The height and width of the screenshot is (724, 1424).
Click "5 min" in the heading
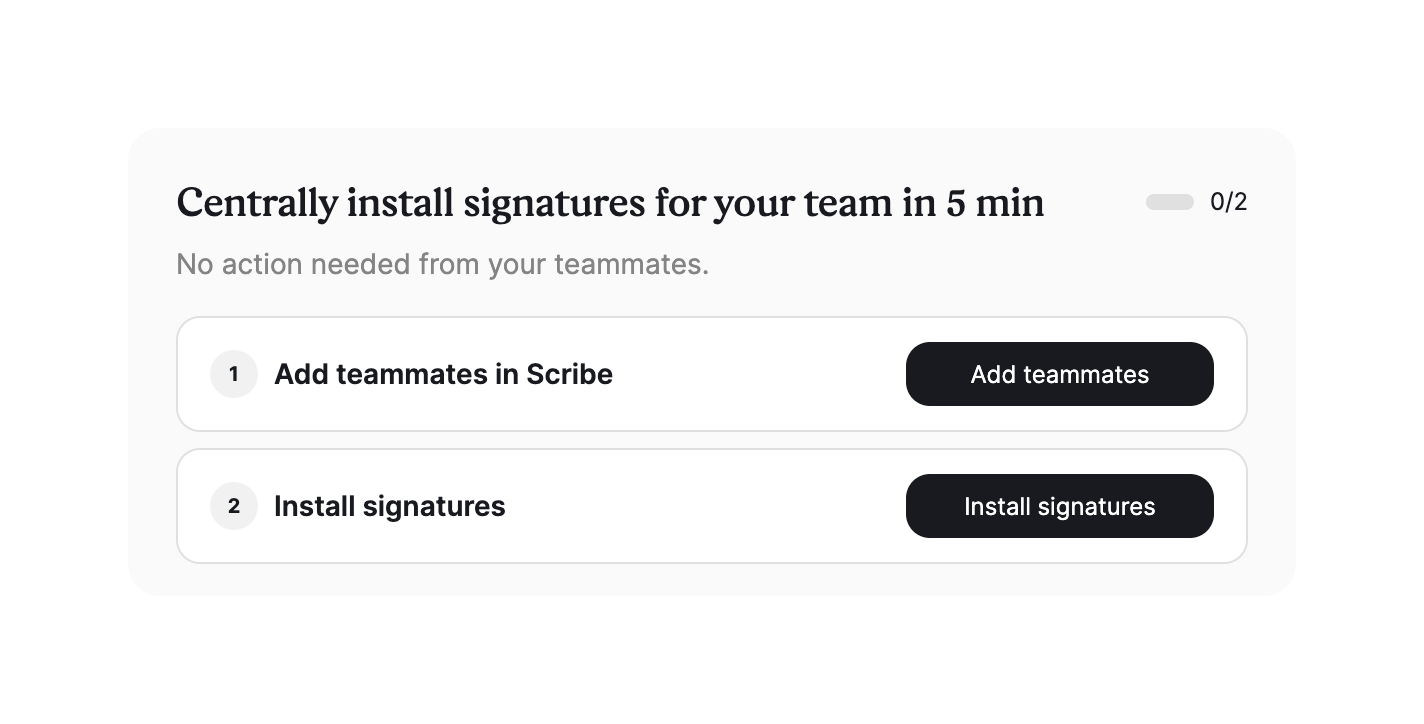pyautogui.click(x=995, y=203)
